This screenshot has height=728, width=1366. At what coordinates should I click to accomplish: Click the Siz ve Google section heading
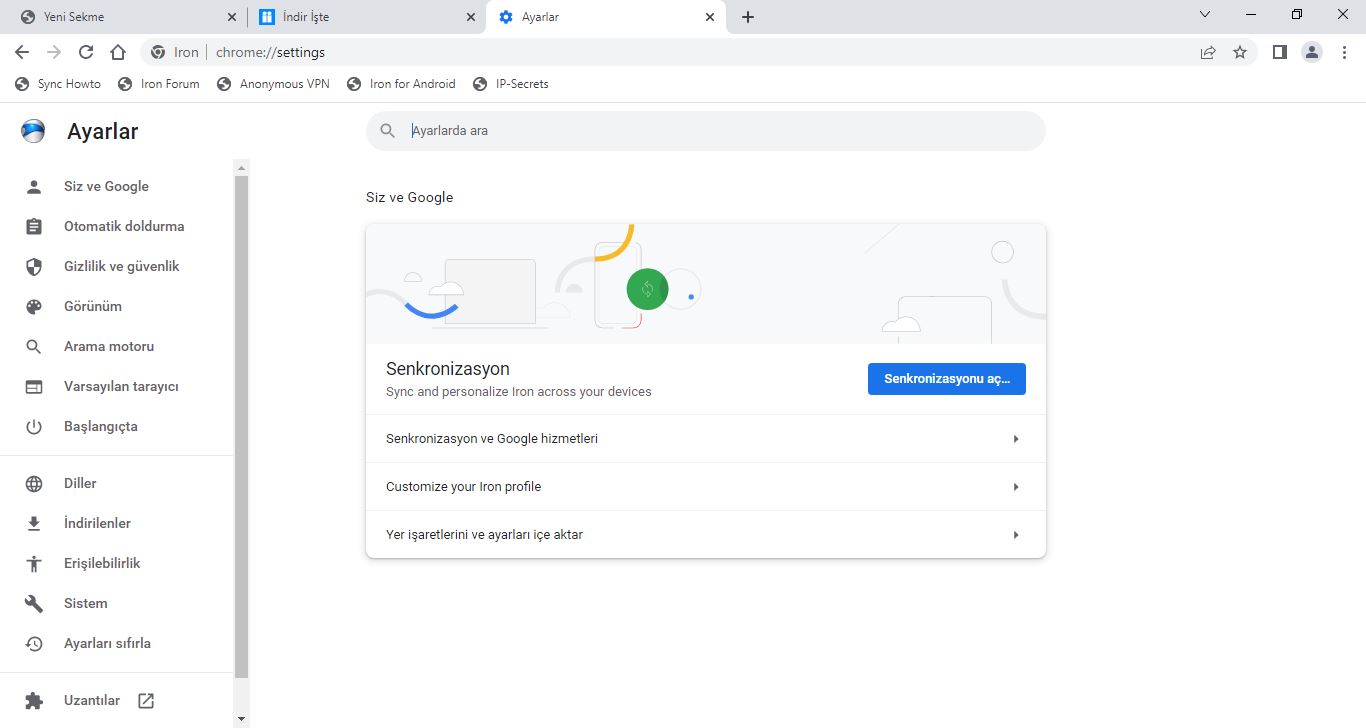click(410, 197)
